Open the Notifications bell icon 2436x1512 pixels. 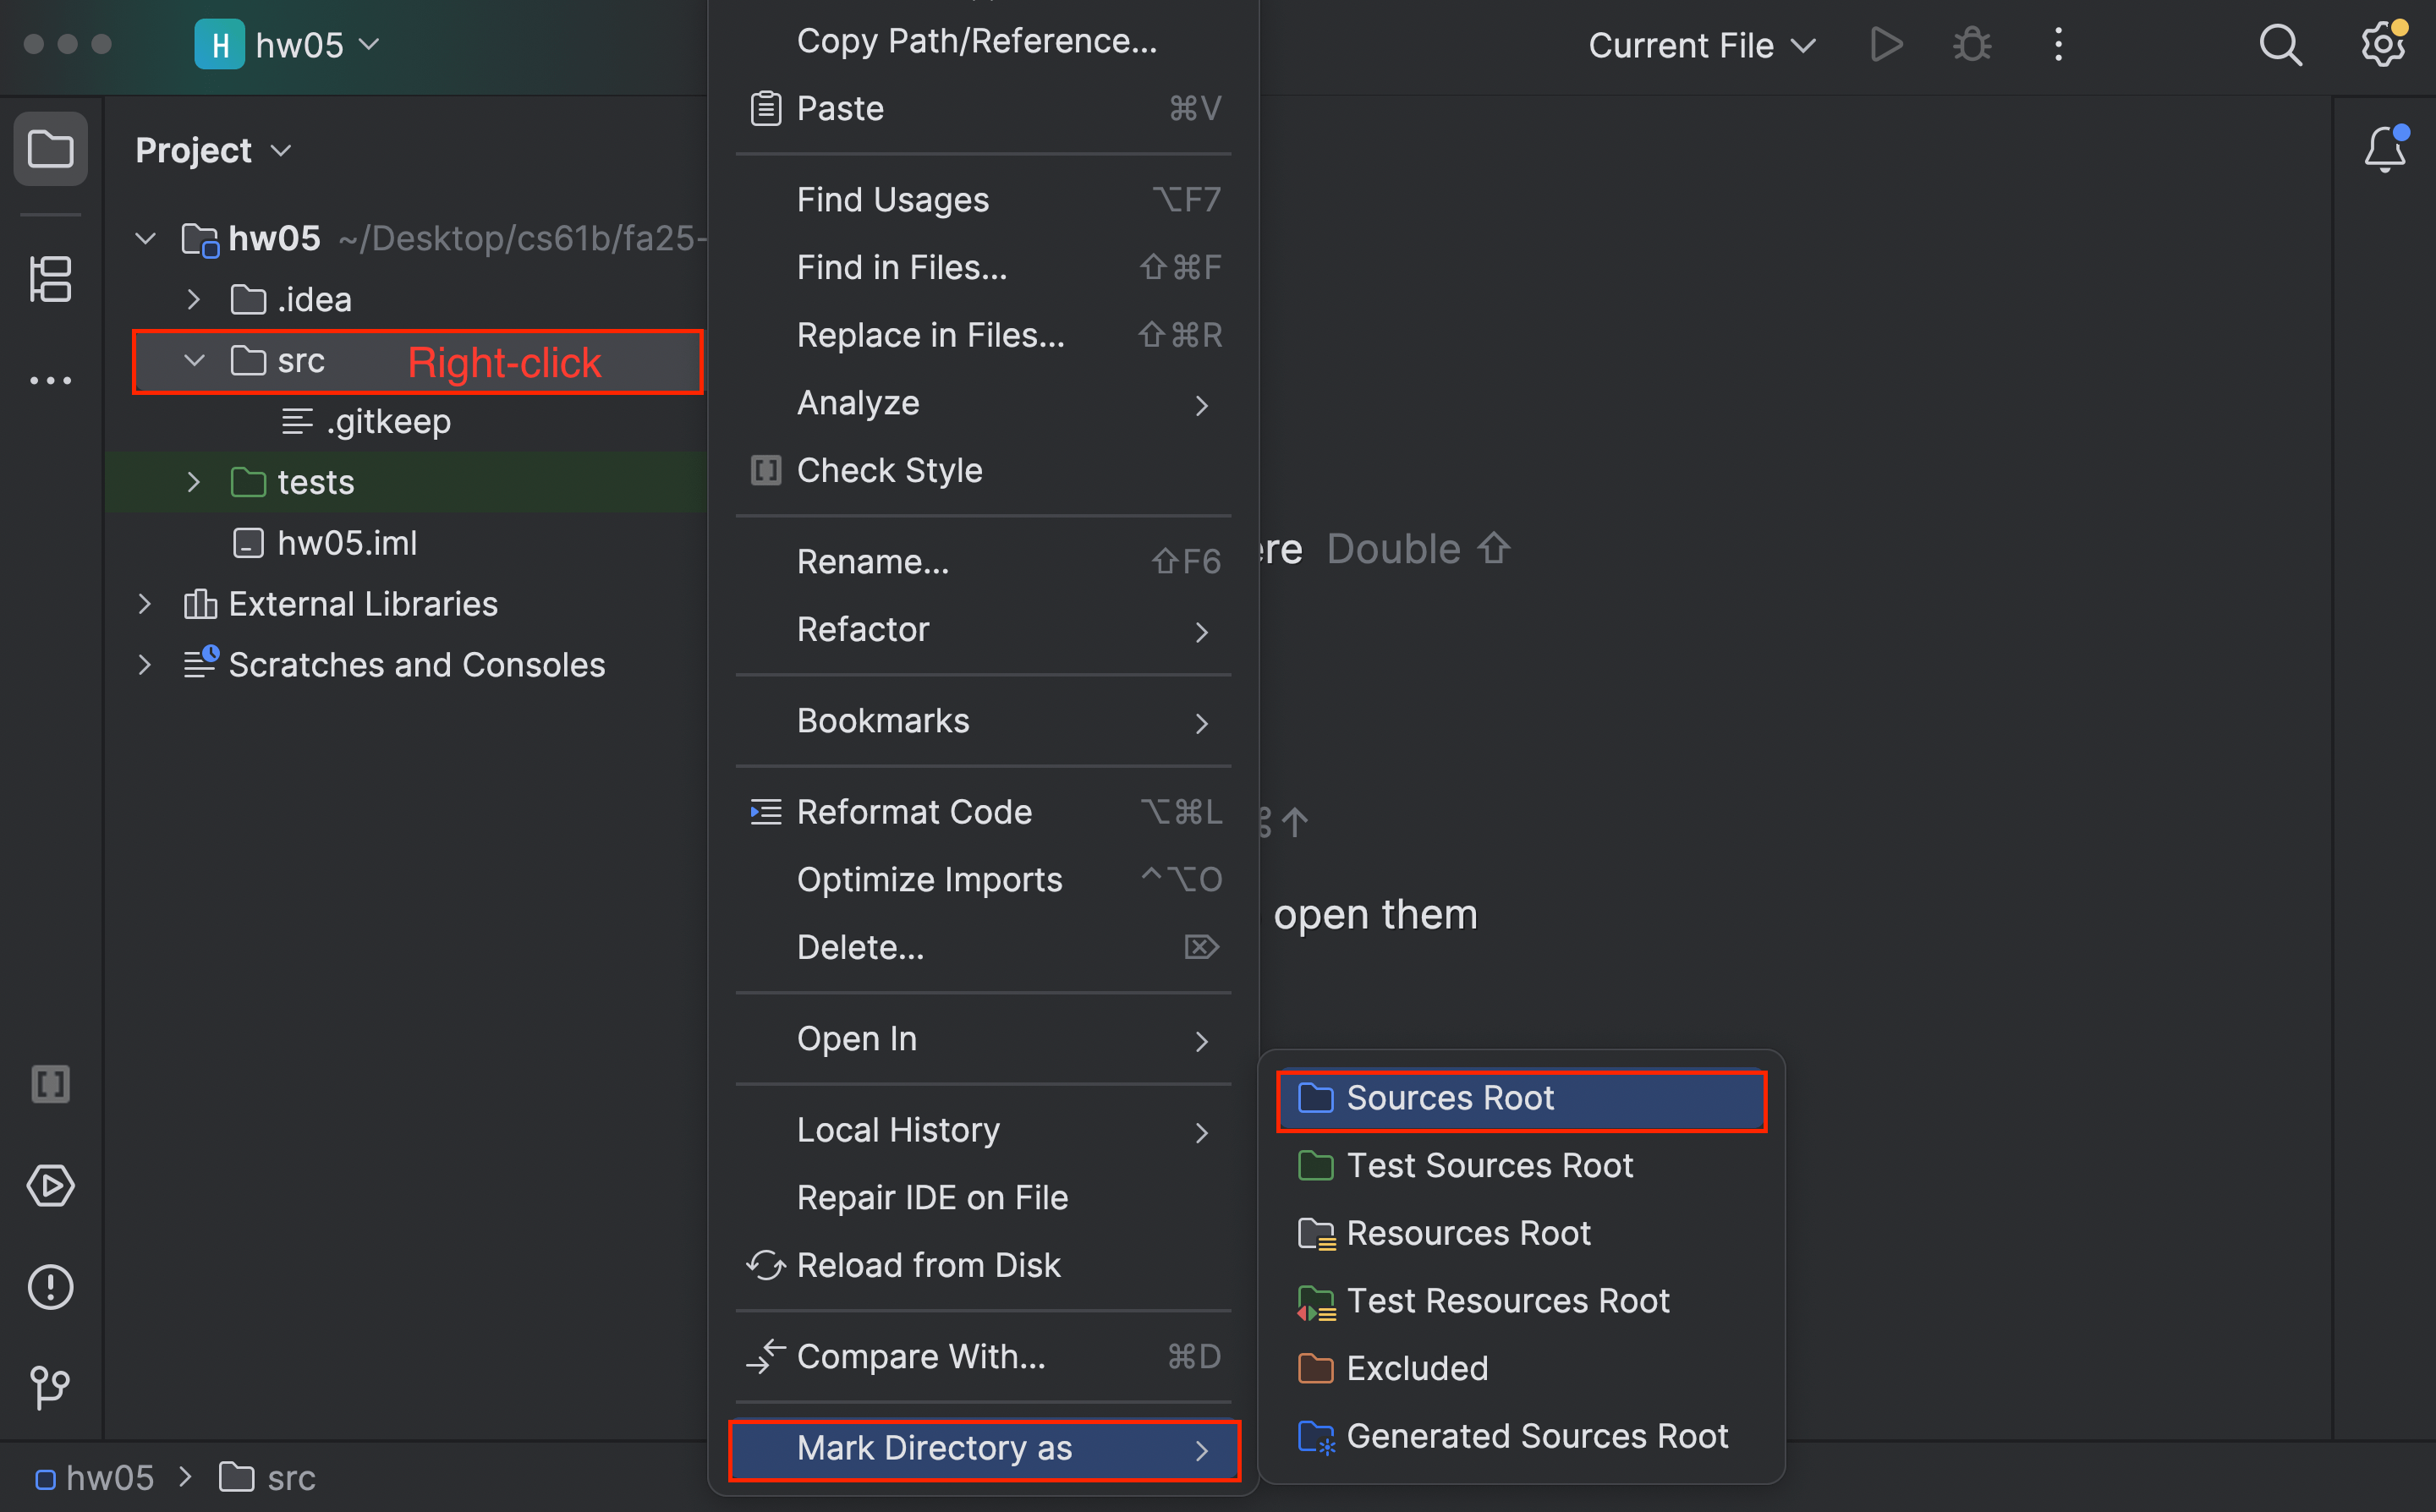click(x=2384, y=150)
